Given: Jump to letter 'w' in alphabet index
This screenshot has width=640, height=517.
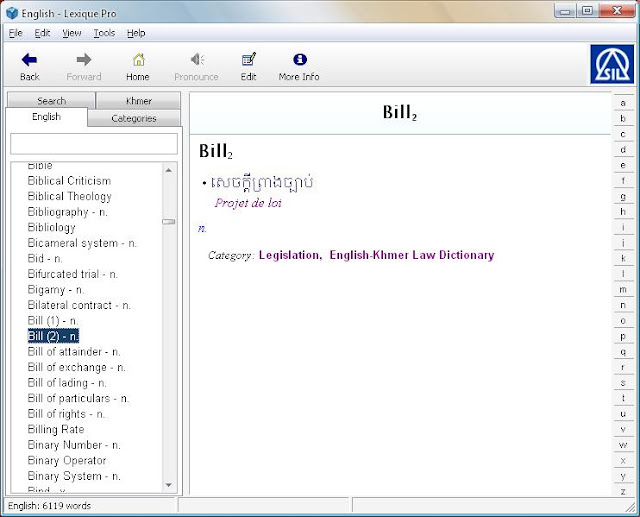Looking at the screenshot, I should point(623,445).
